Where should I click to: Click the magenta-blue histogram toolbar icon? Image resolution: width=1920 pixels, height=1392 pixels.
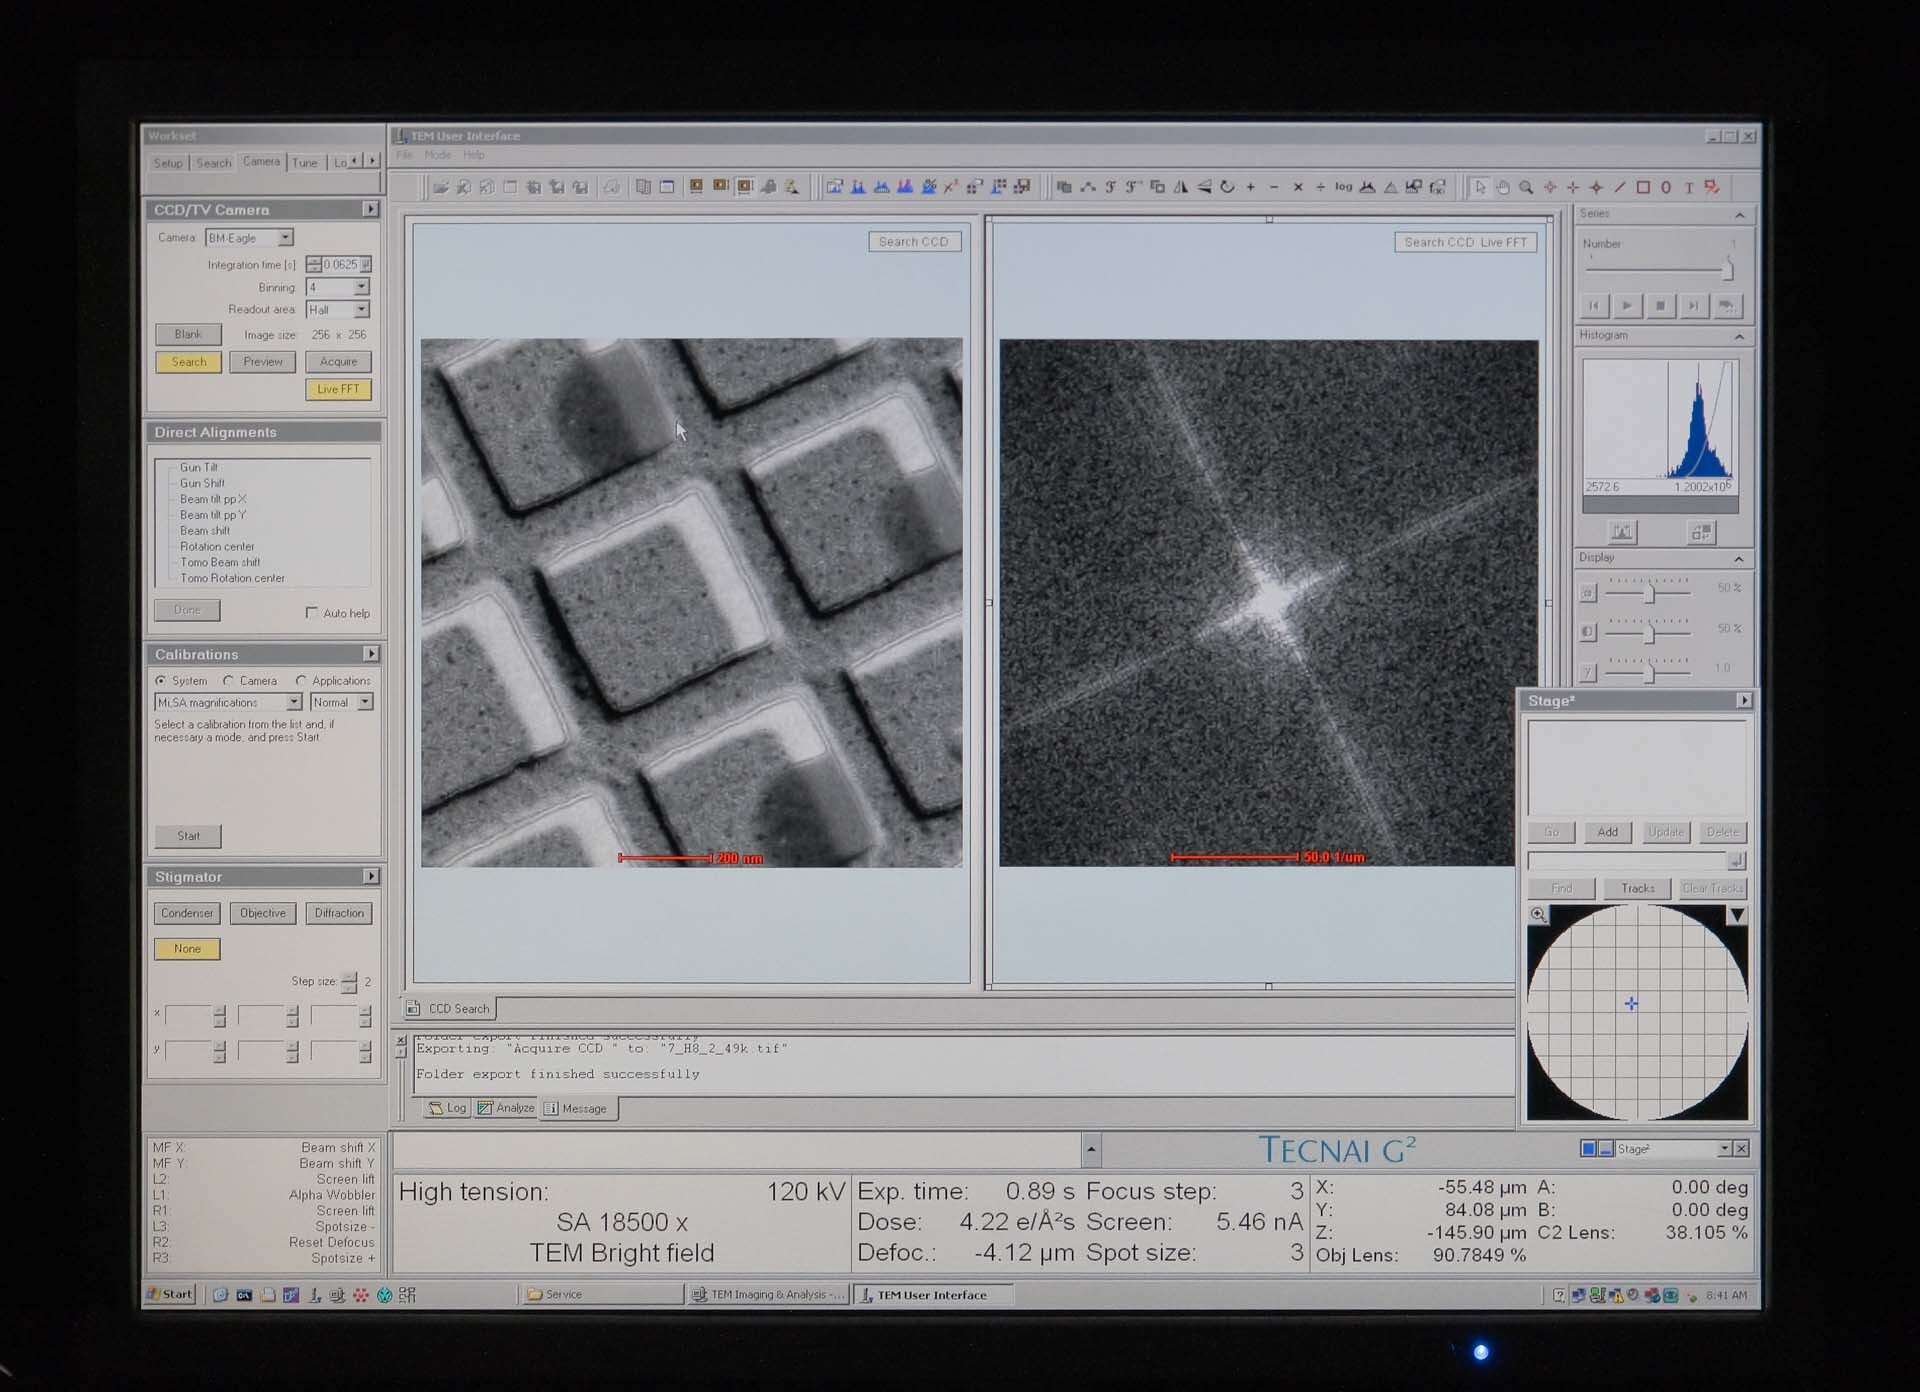point(905,187)
